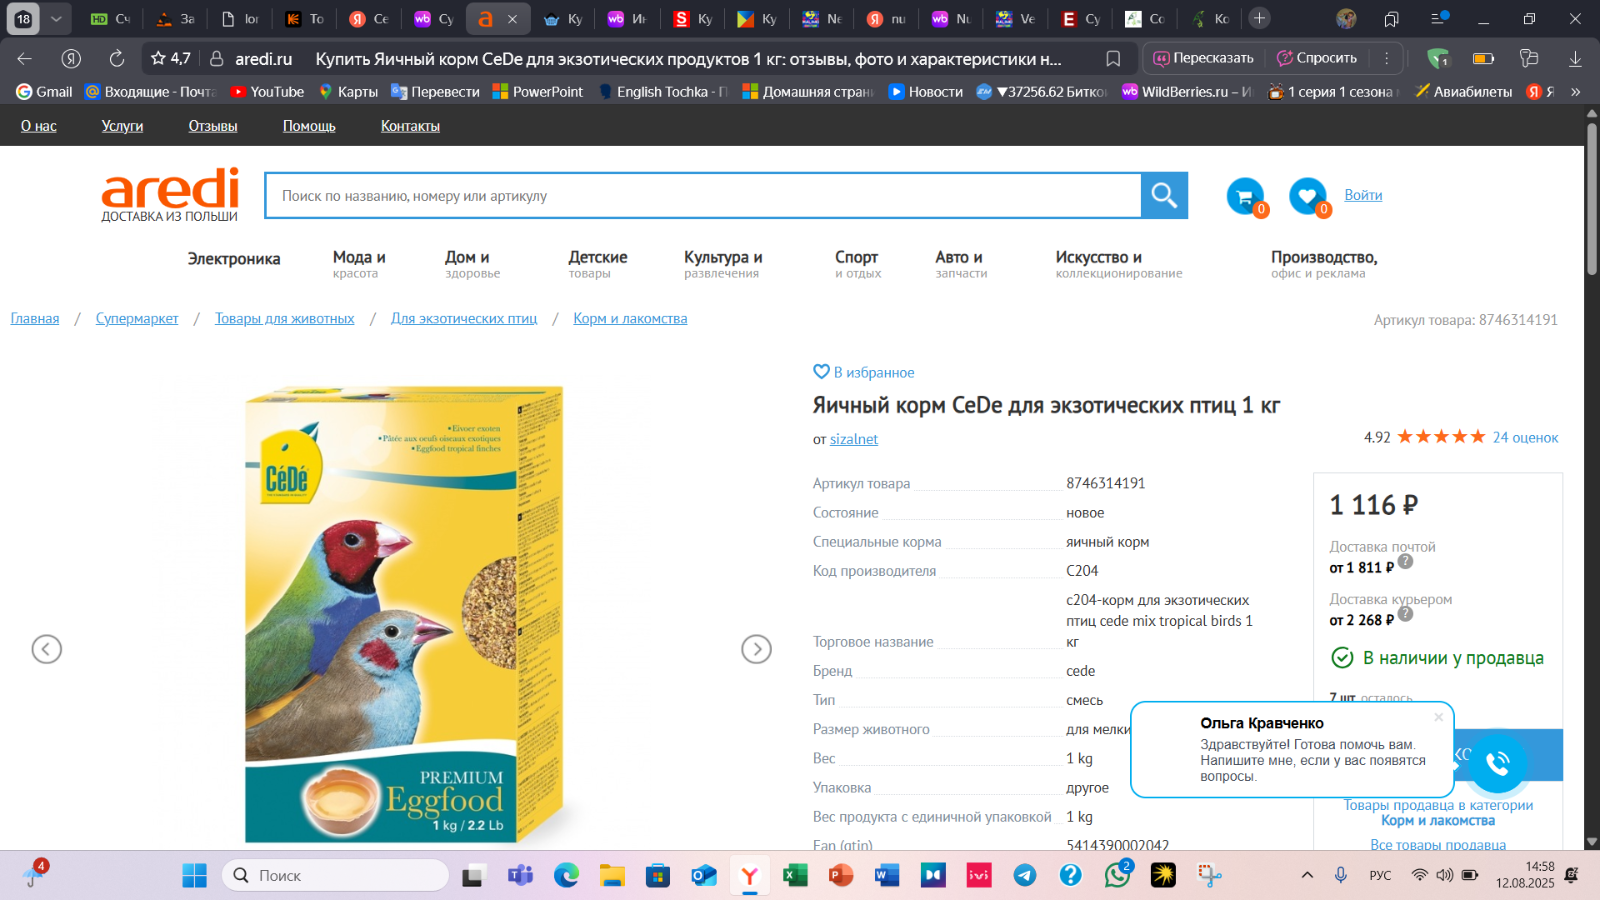The width and height of the screenshot is (1600, 900).
Task: Click the product search input field
Action: (x=703, y=196)
